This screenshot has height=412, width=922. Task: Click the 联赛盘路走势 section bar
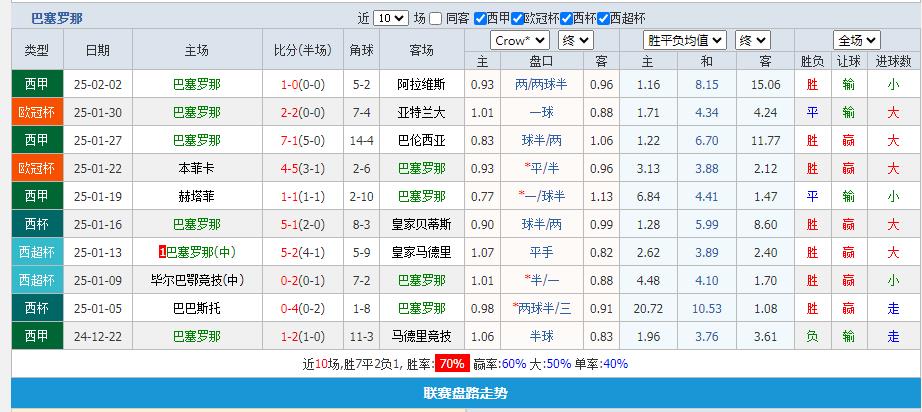[x=465, y=393]
